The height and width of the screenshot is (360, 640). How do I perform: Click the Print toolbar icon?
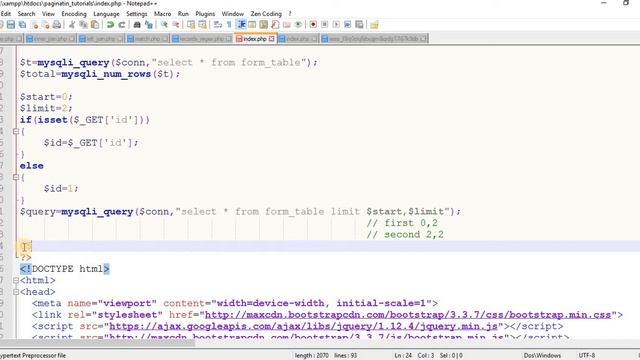tap(57, 25)
